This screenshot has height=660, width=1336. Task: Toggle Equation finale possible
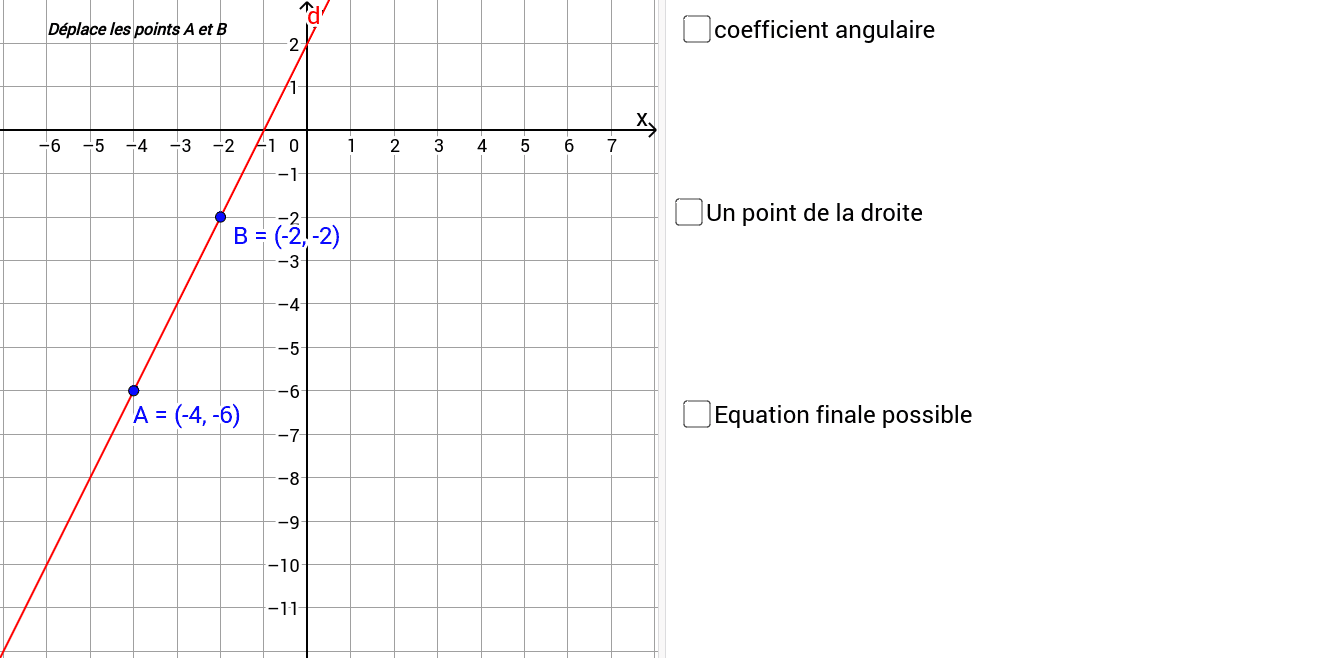696,413
